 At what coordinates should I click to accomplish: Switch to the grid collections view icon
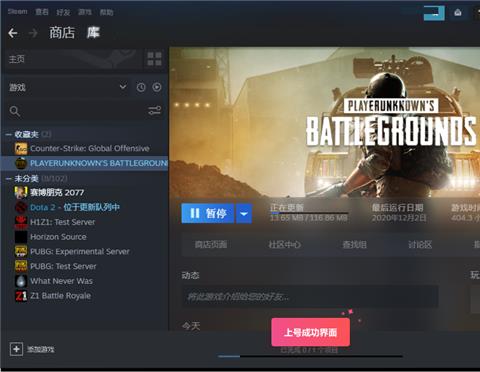coord(154,59)
